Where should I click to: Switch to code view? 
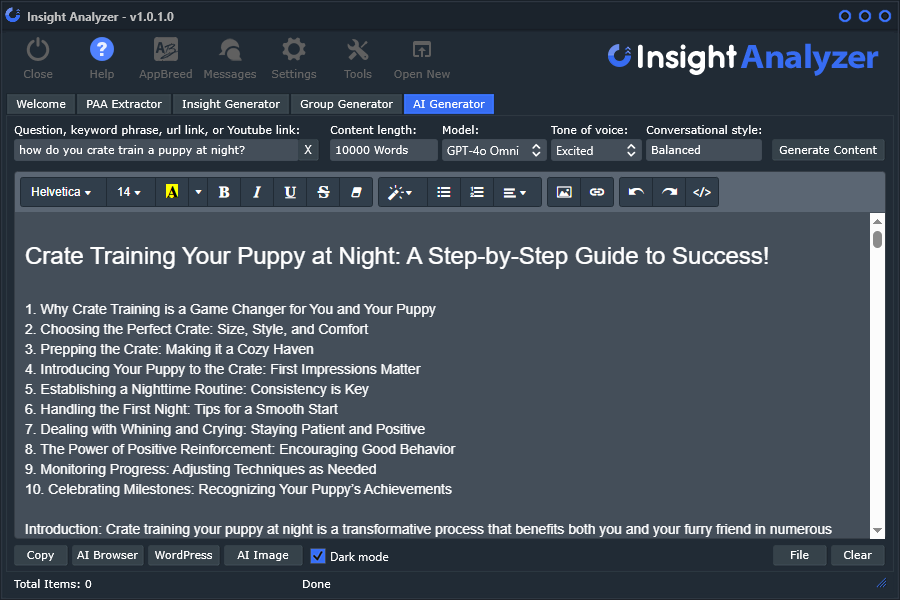702,192
